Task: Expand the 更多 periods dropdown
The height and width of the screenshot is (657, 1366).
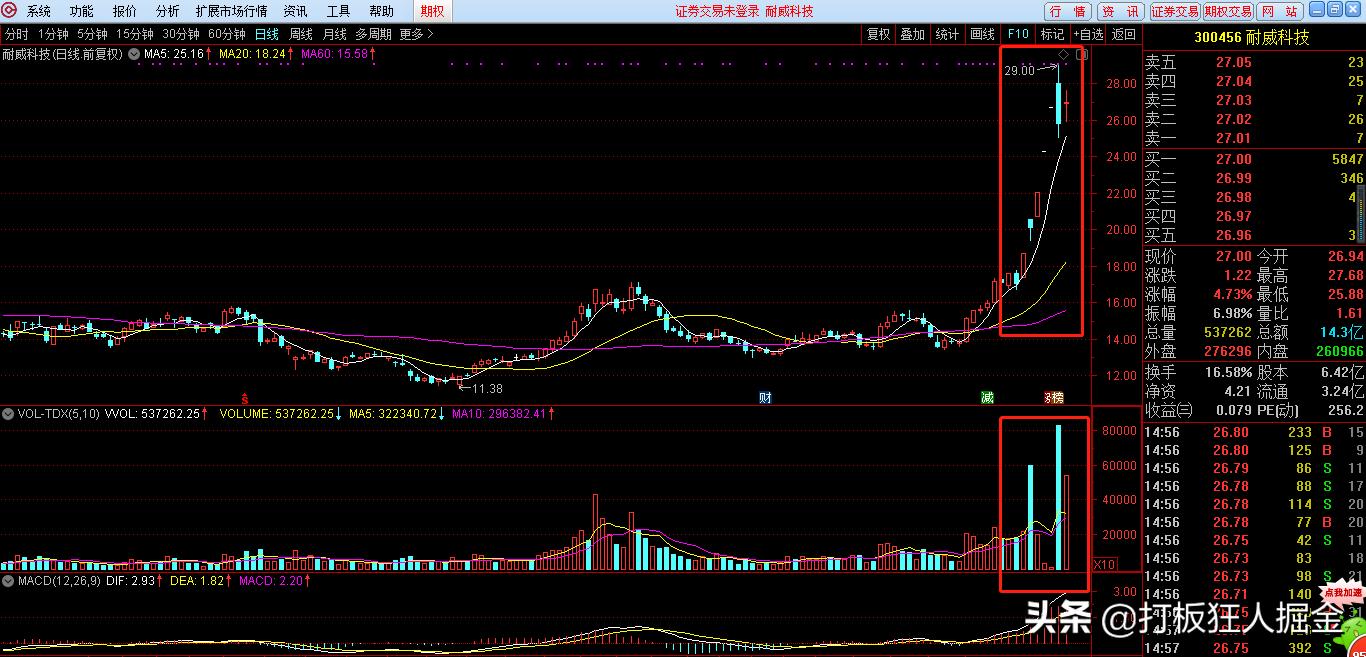Action: point(417,34)
